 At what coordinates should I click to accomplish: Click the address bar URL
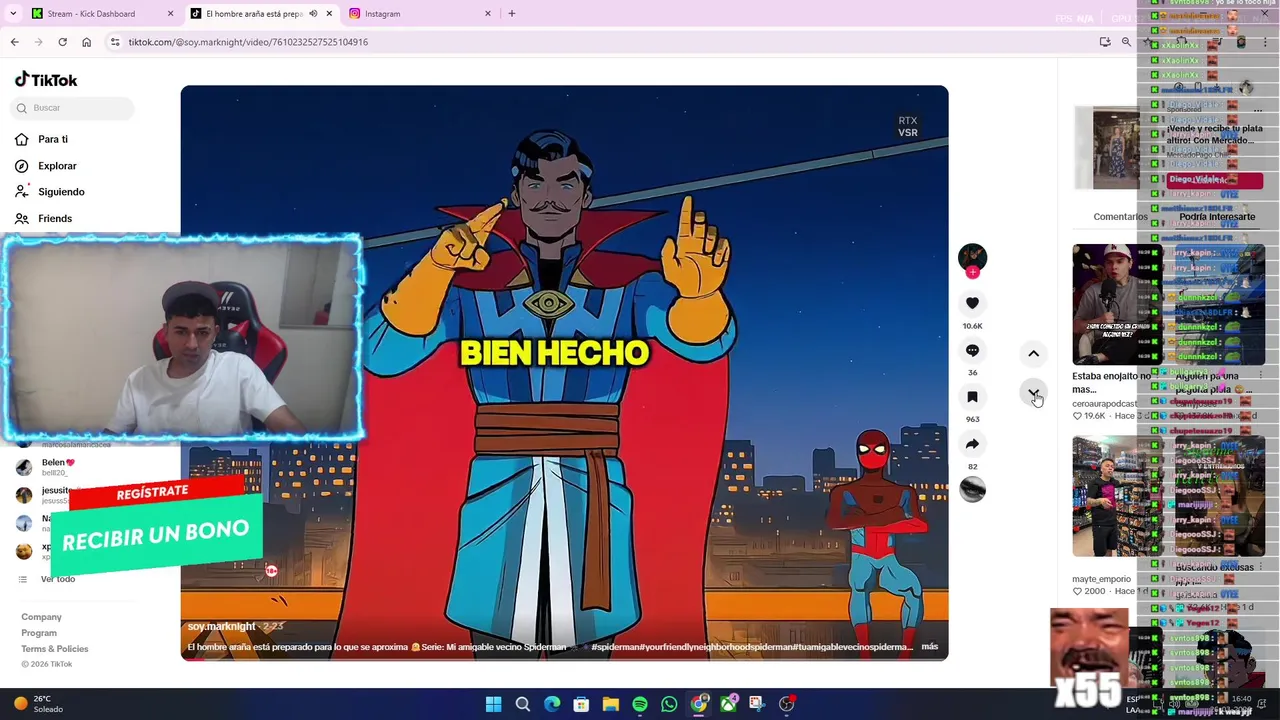click(248, 42)
